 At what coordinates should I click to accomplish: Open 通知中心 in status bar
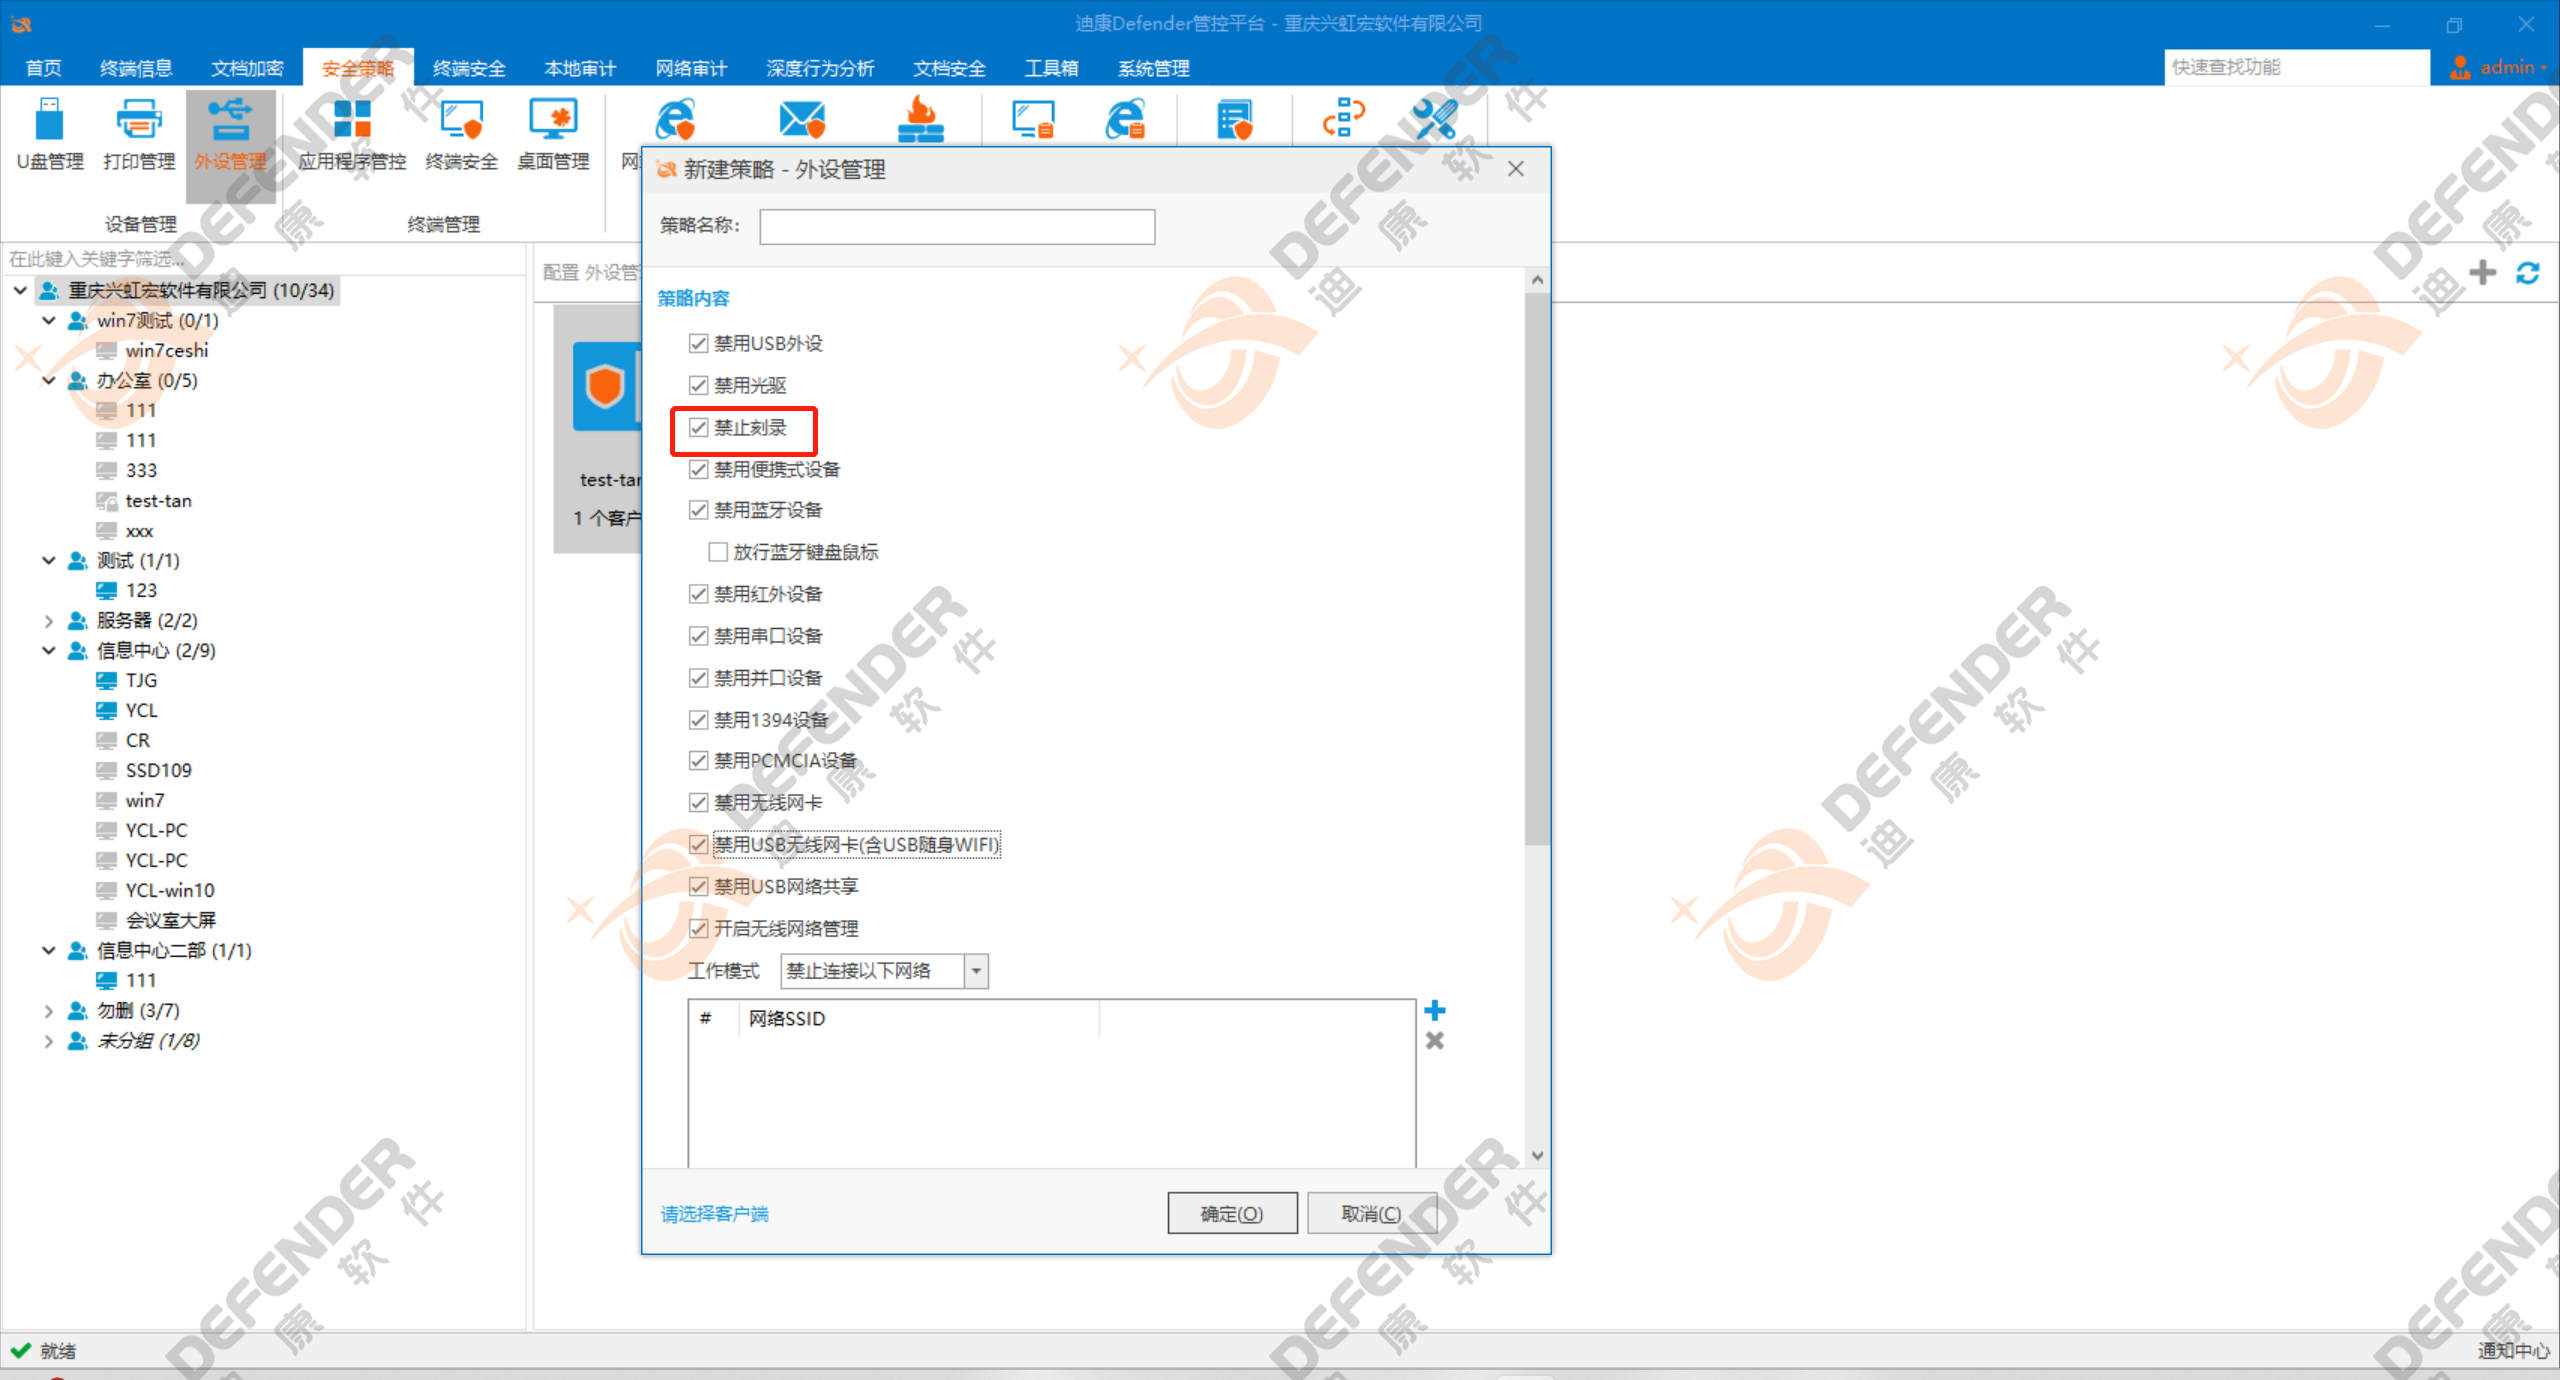pos(2513,1350)
